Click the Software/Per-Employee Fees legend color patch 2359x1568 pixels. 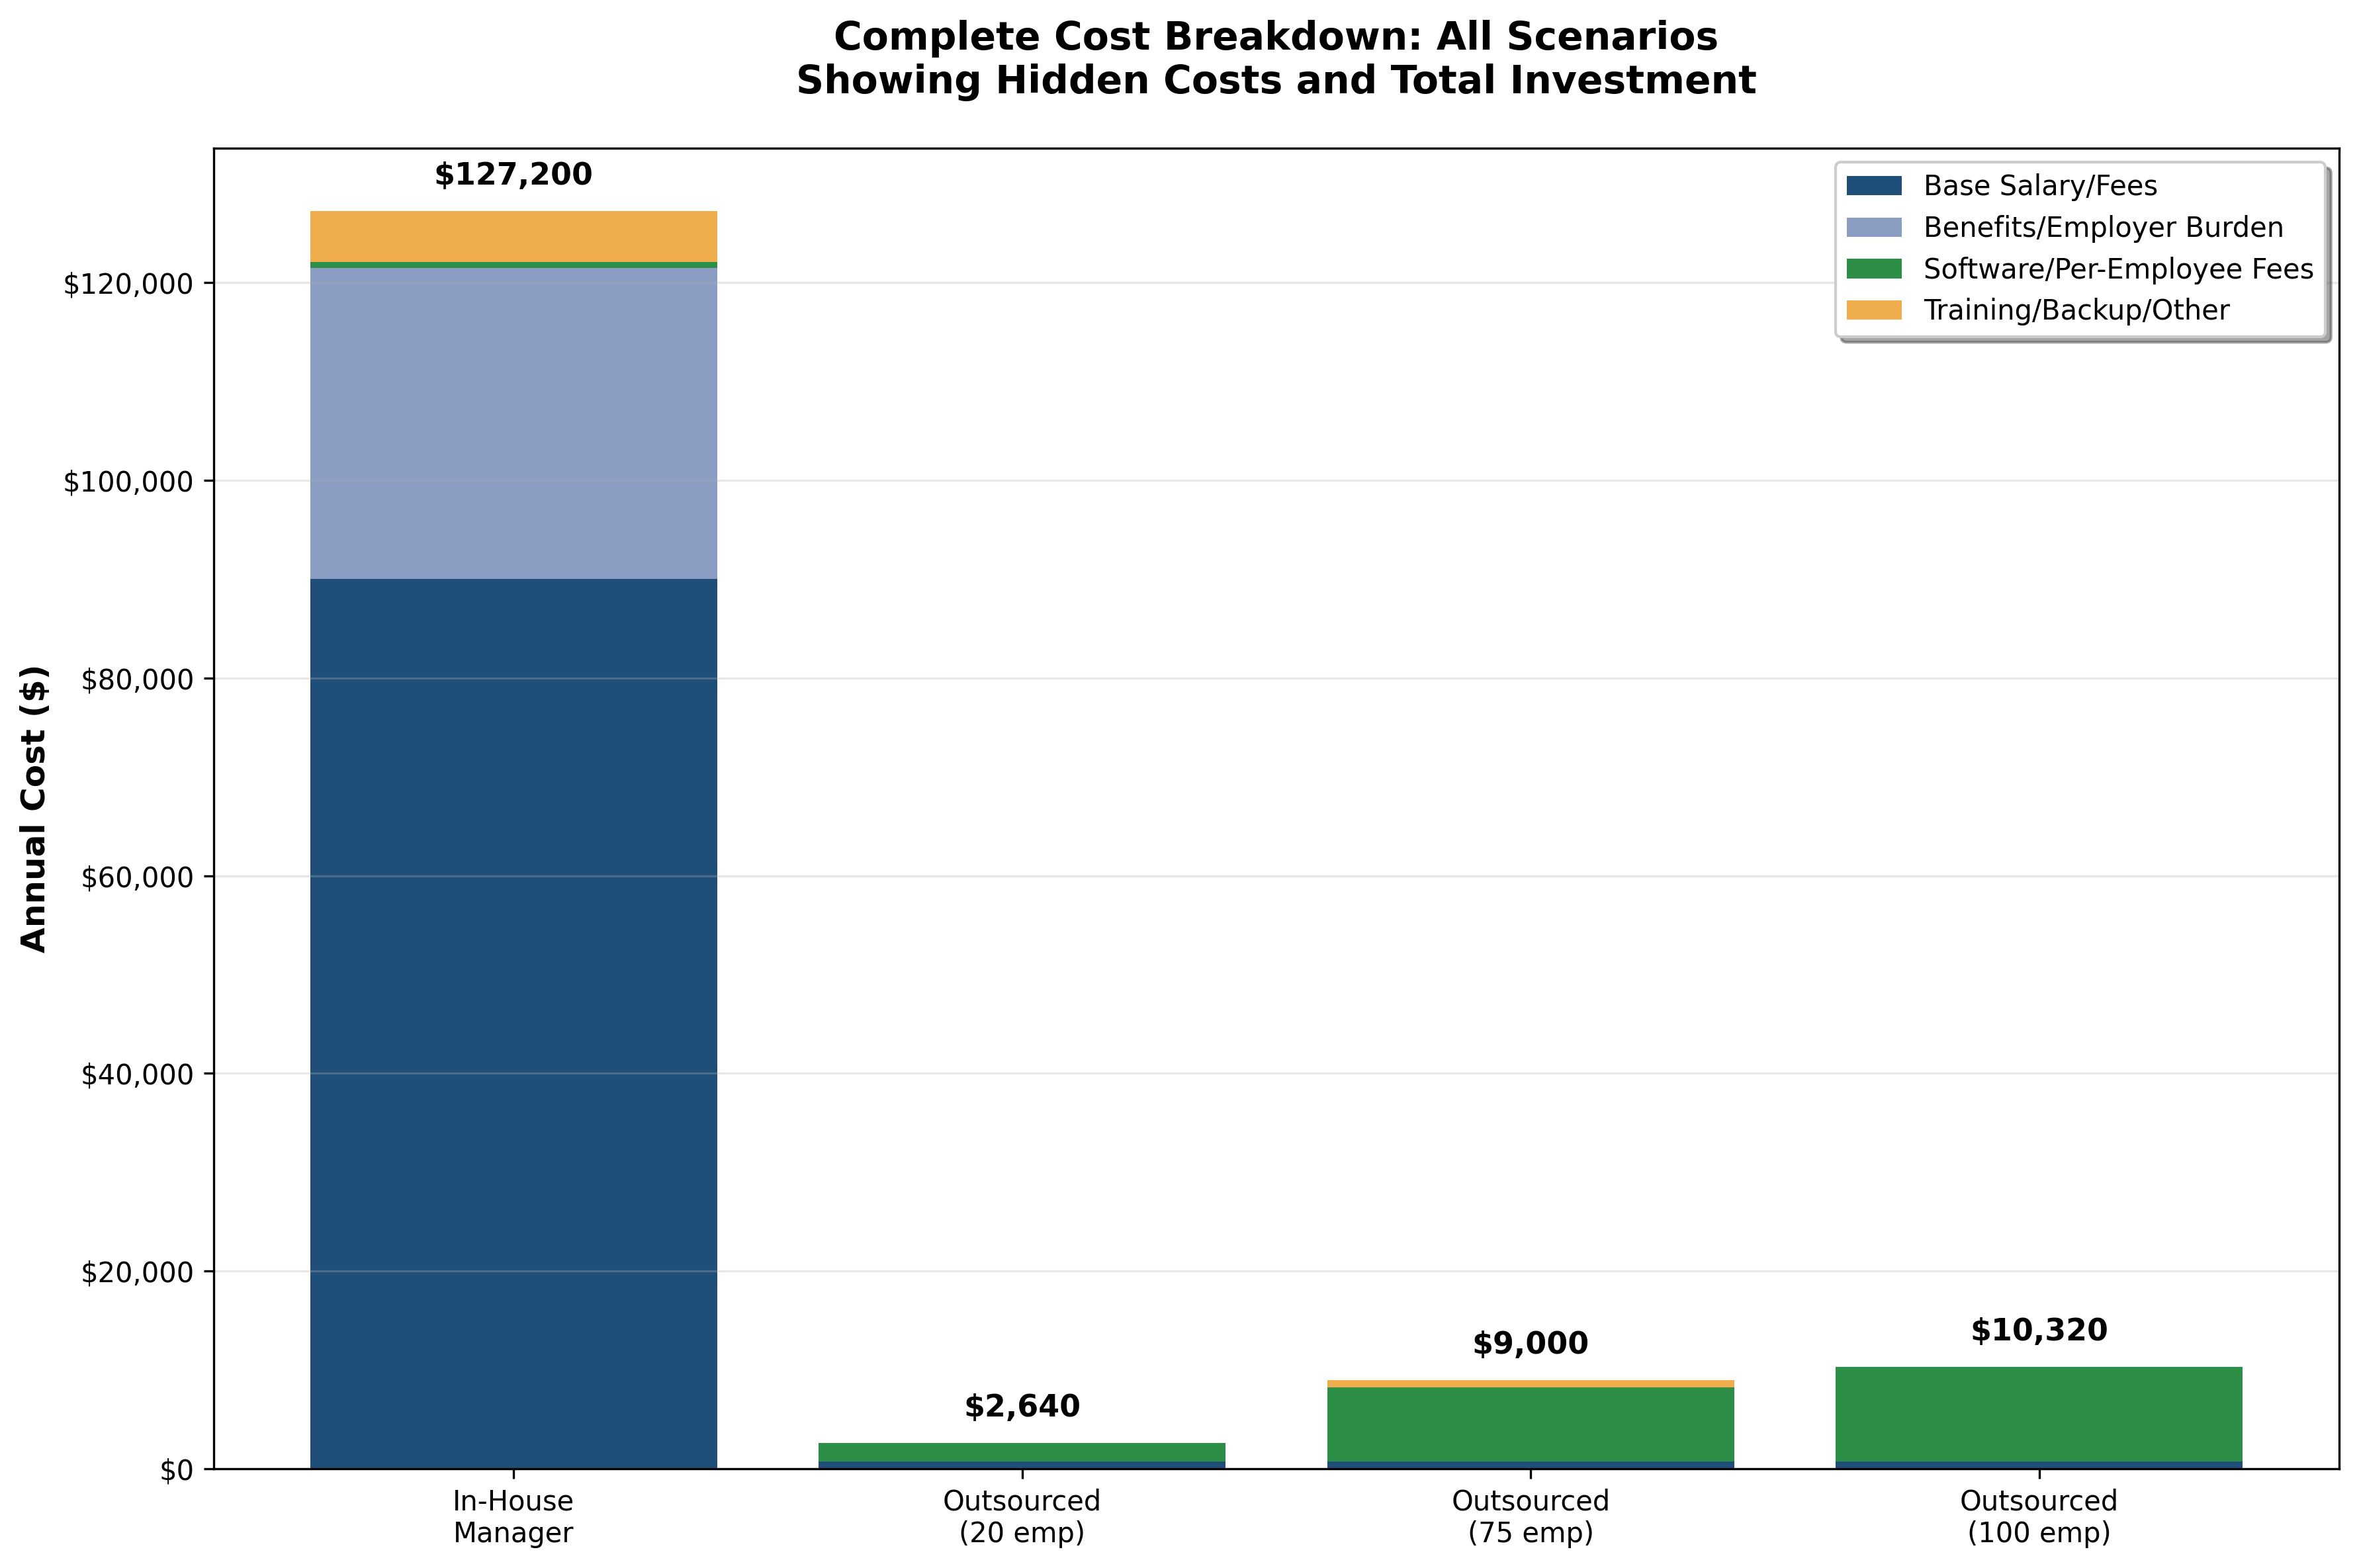click(1873, 269)
